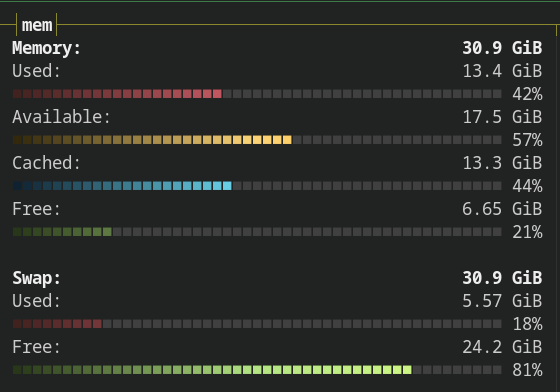Click the red memory Used bar
Viewport: 560px width, 392px height.
pyautogui.click(x=257, y=94)
